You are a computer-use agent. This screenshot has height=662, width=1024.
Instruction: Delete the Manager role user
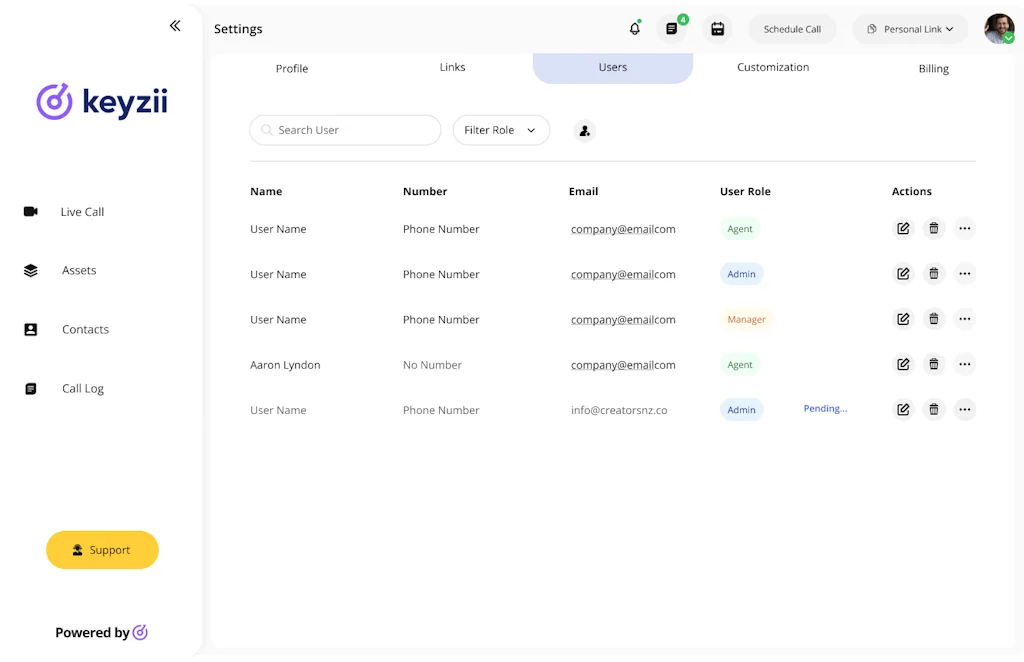[x=934, y=319]
